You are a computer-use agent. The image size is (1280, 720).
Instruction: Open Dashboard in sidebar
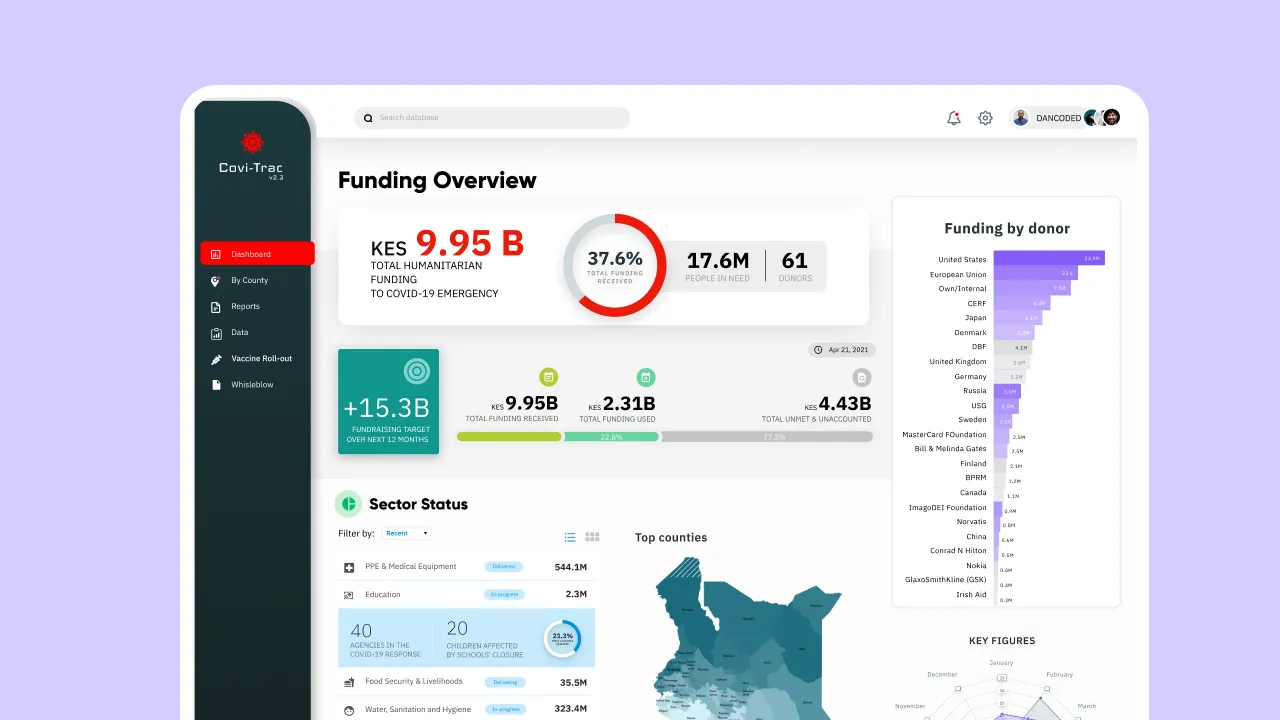tap(257, 254)
